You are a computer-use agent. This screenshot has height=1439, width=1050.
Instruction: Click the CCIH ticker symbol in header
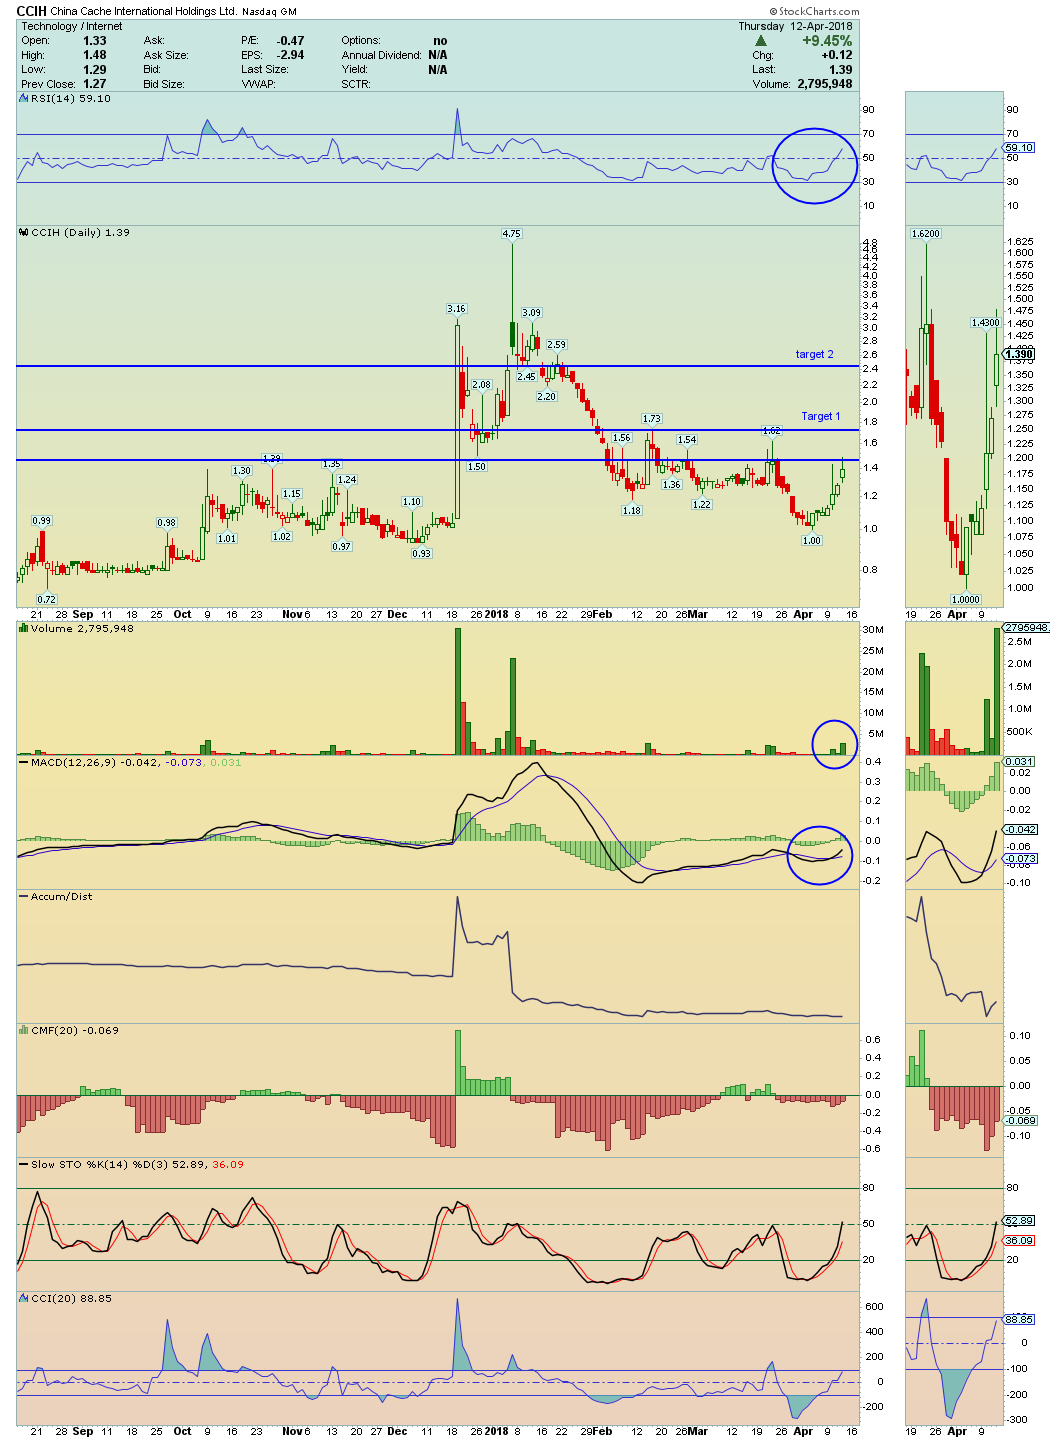[31, 11]
